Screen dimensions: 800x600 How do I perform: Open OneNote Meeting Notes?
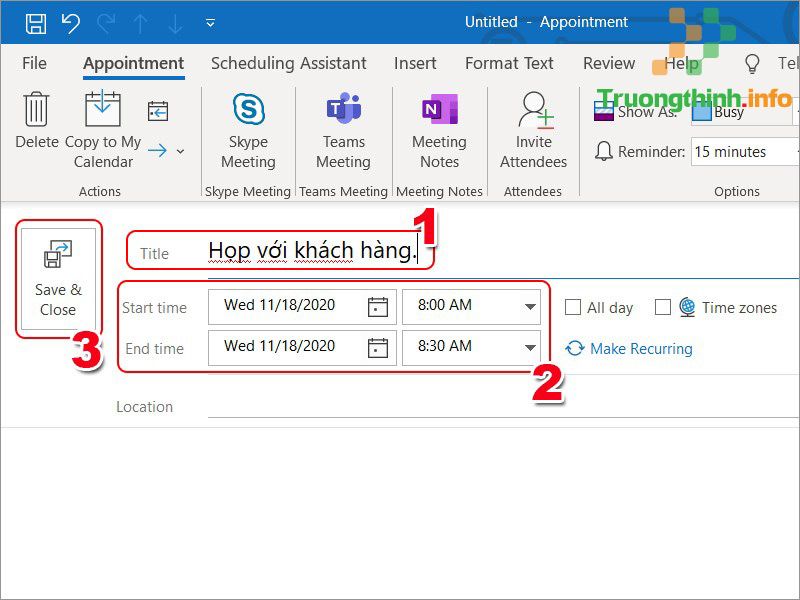coord(439,130)
